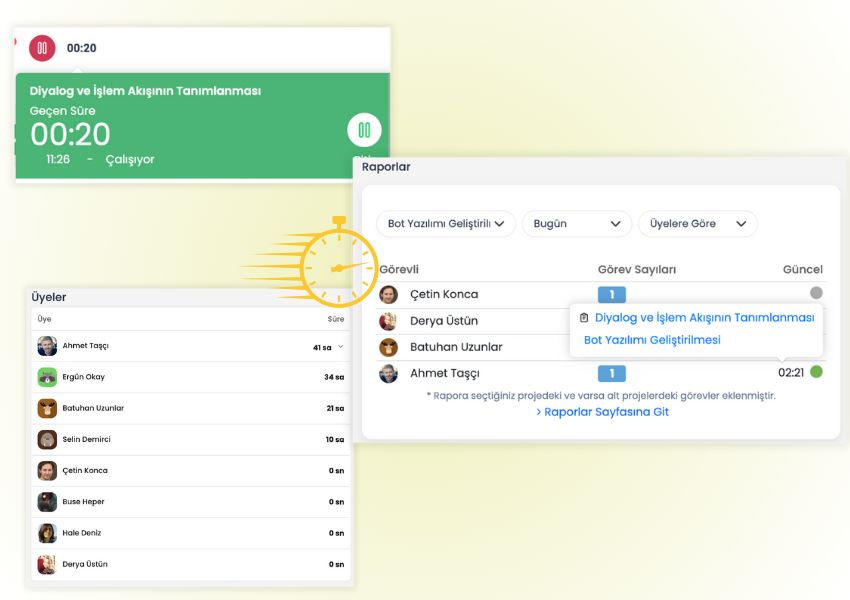850x600 pixels.
Task: Click Selin Demirci's avatar in members list
Action: (47, 439)
